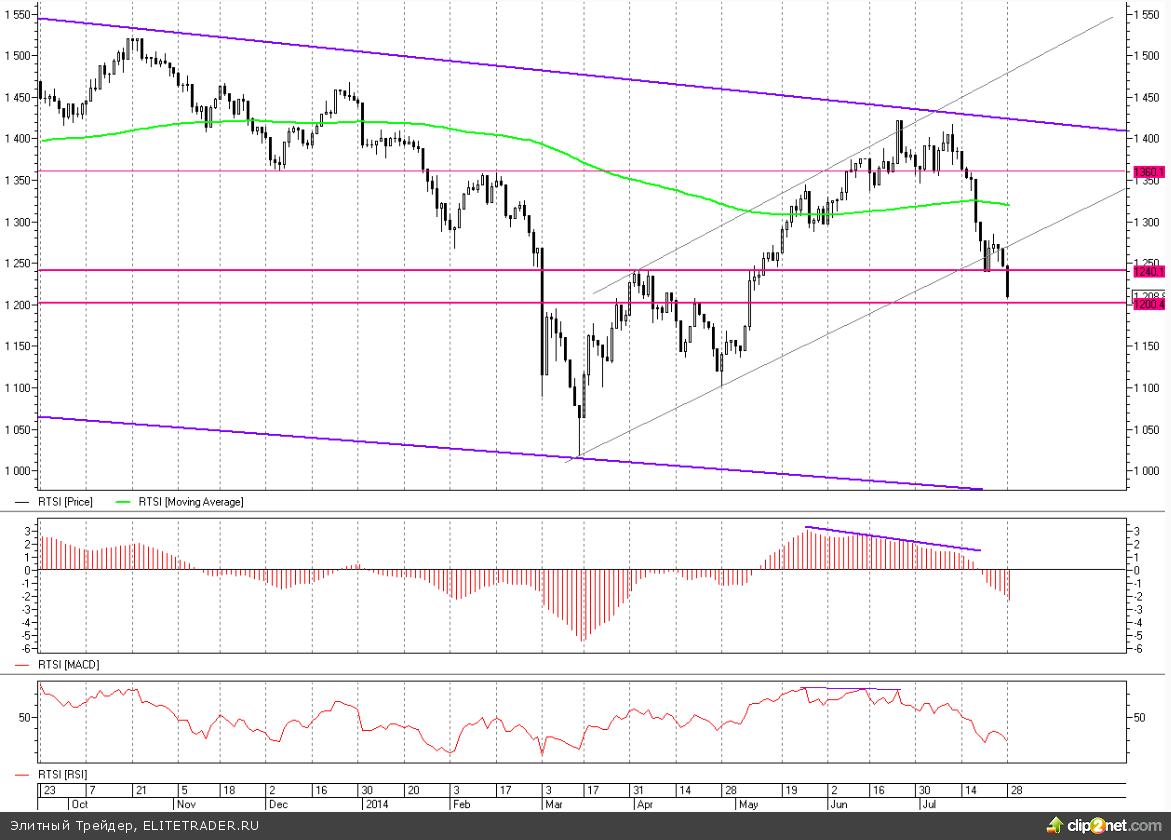The image size is (1171, 840).
Task: Select the 1200.4 pink price level tag
Action: click(1148, 304)
